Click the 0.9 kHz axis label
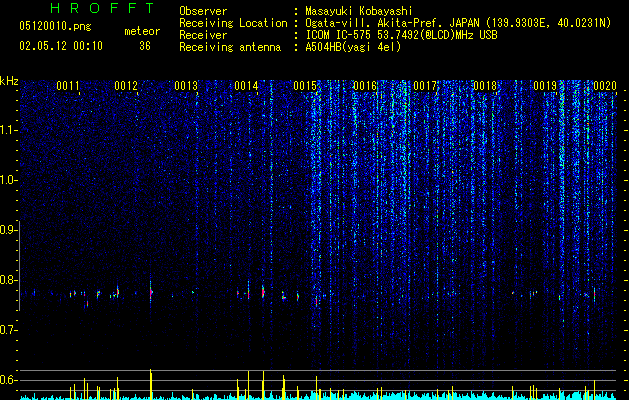This screenshot has height=400, width=629. tap(9, 230)
